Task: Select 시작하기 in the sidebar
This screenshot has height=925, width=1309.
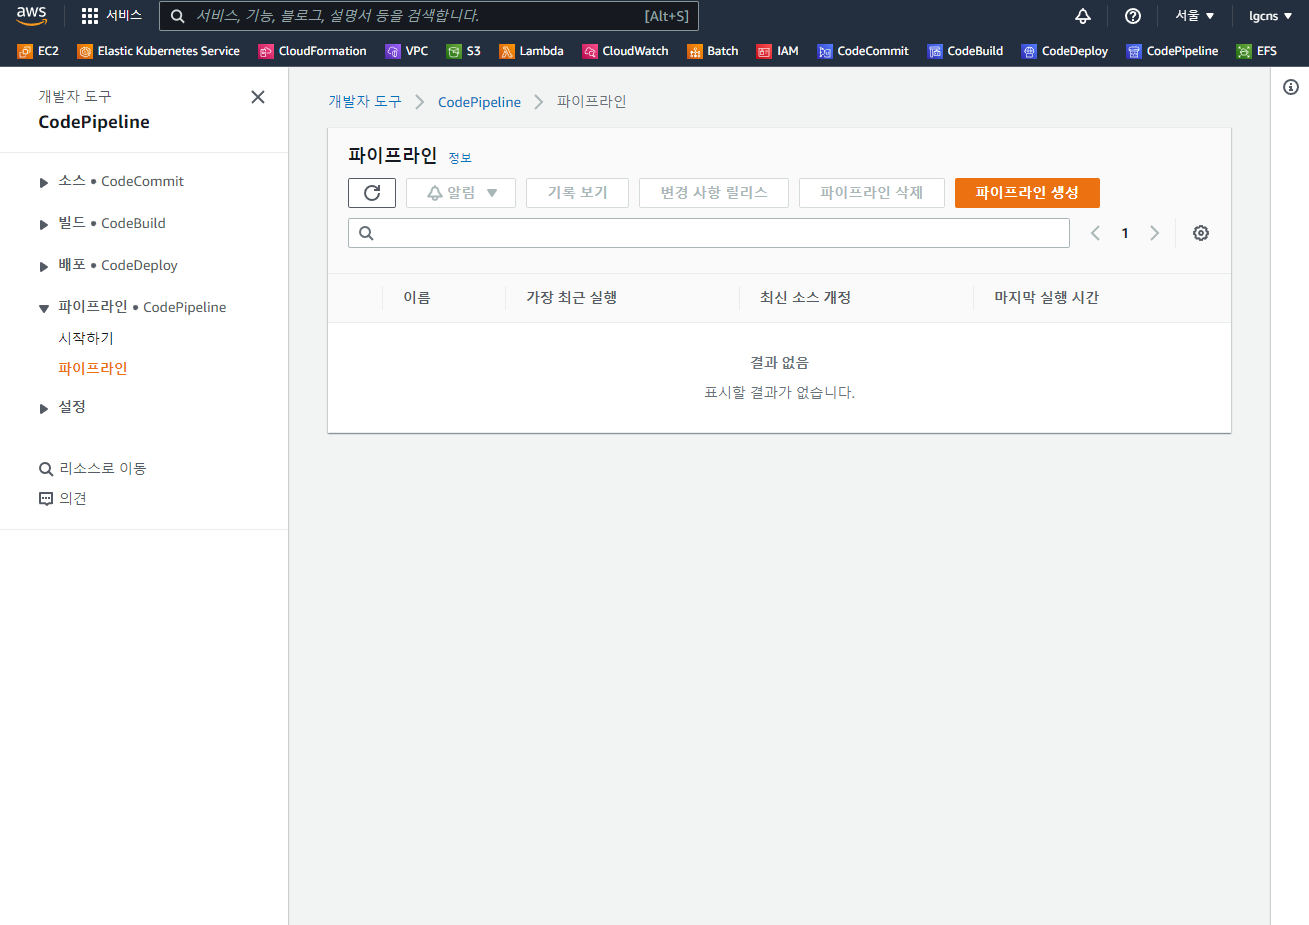Action: [x=86, y=338]
